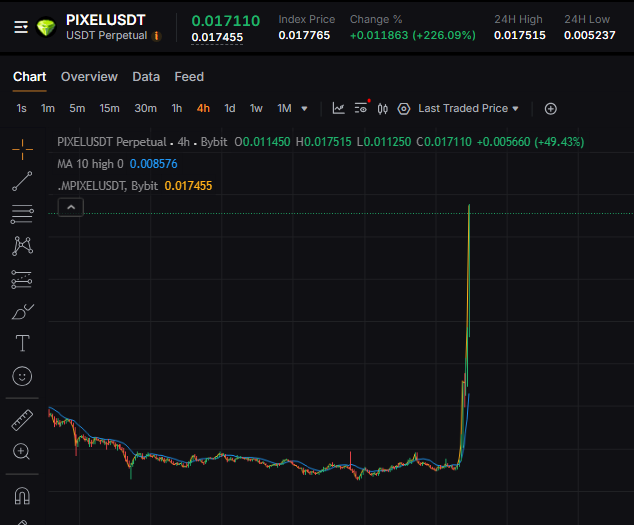Image resolution: width=634 pixels, height=525 pixels.
Task: Select the XABCD pattern tool
Action: 22,246
